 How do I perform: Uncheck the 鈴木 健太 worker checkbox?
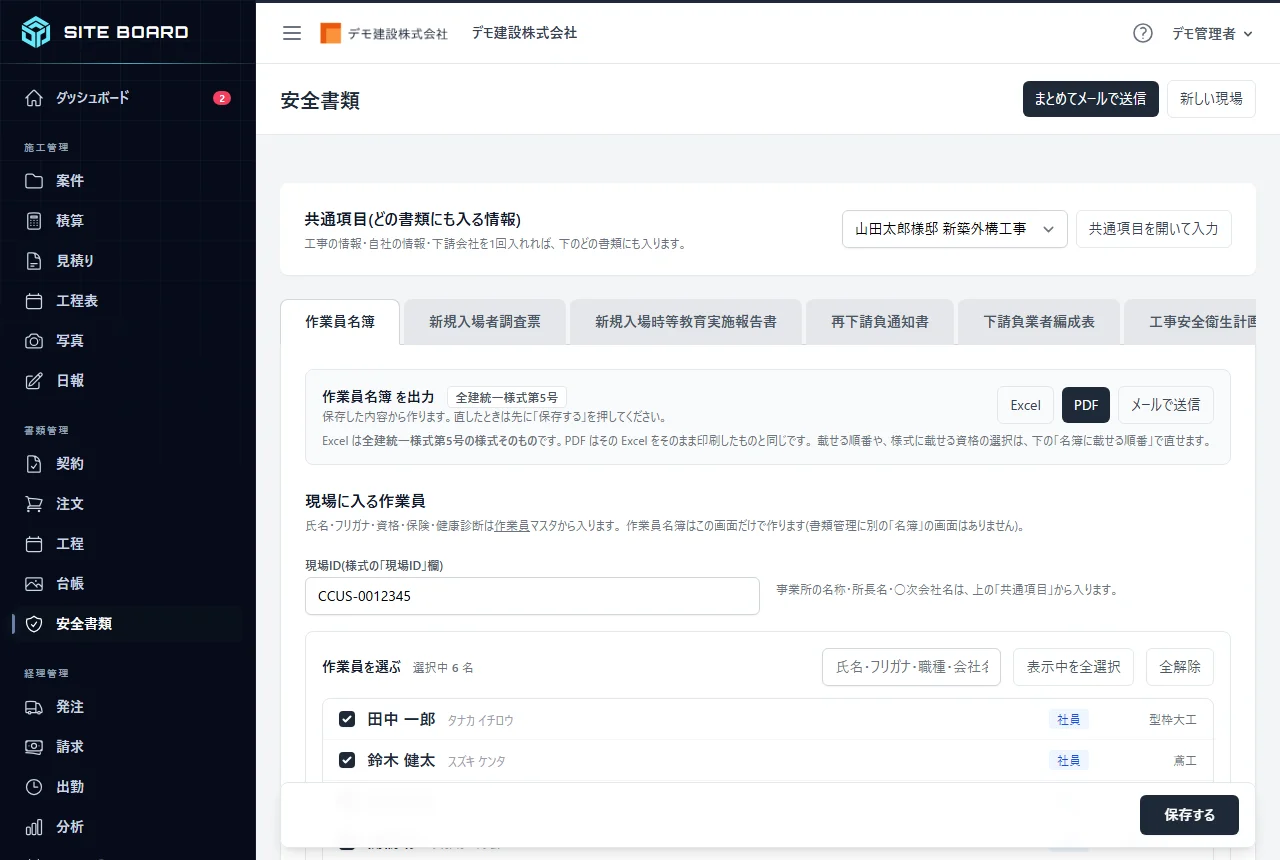pos(347,760)
